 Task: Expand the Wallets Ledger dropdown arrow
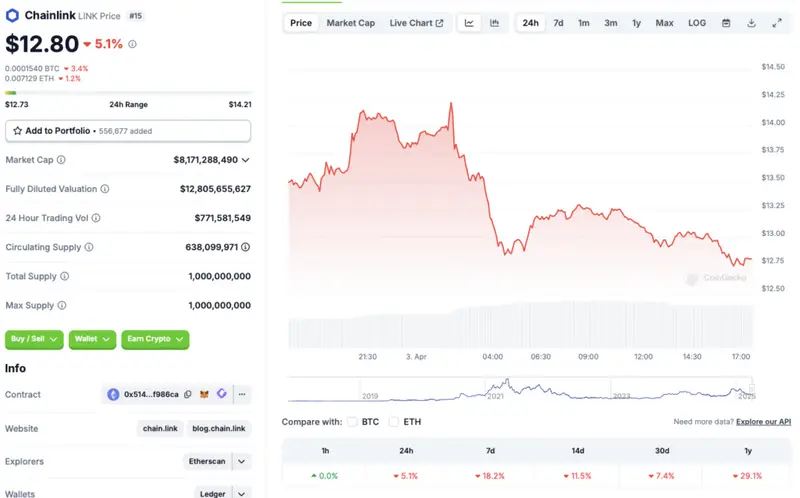tap(241, 493)
